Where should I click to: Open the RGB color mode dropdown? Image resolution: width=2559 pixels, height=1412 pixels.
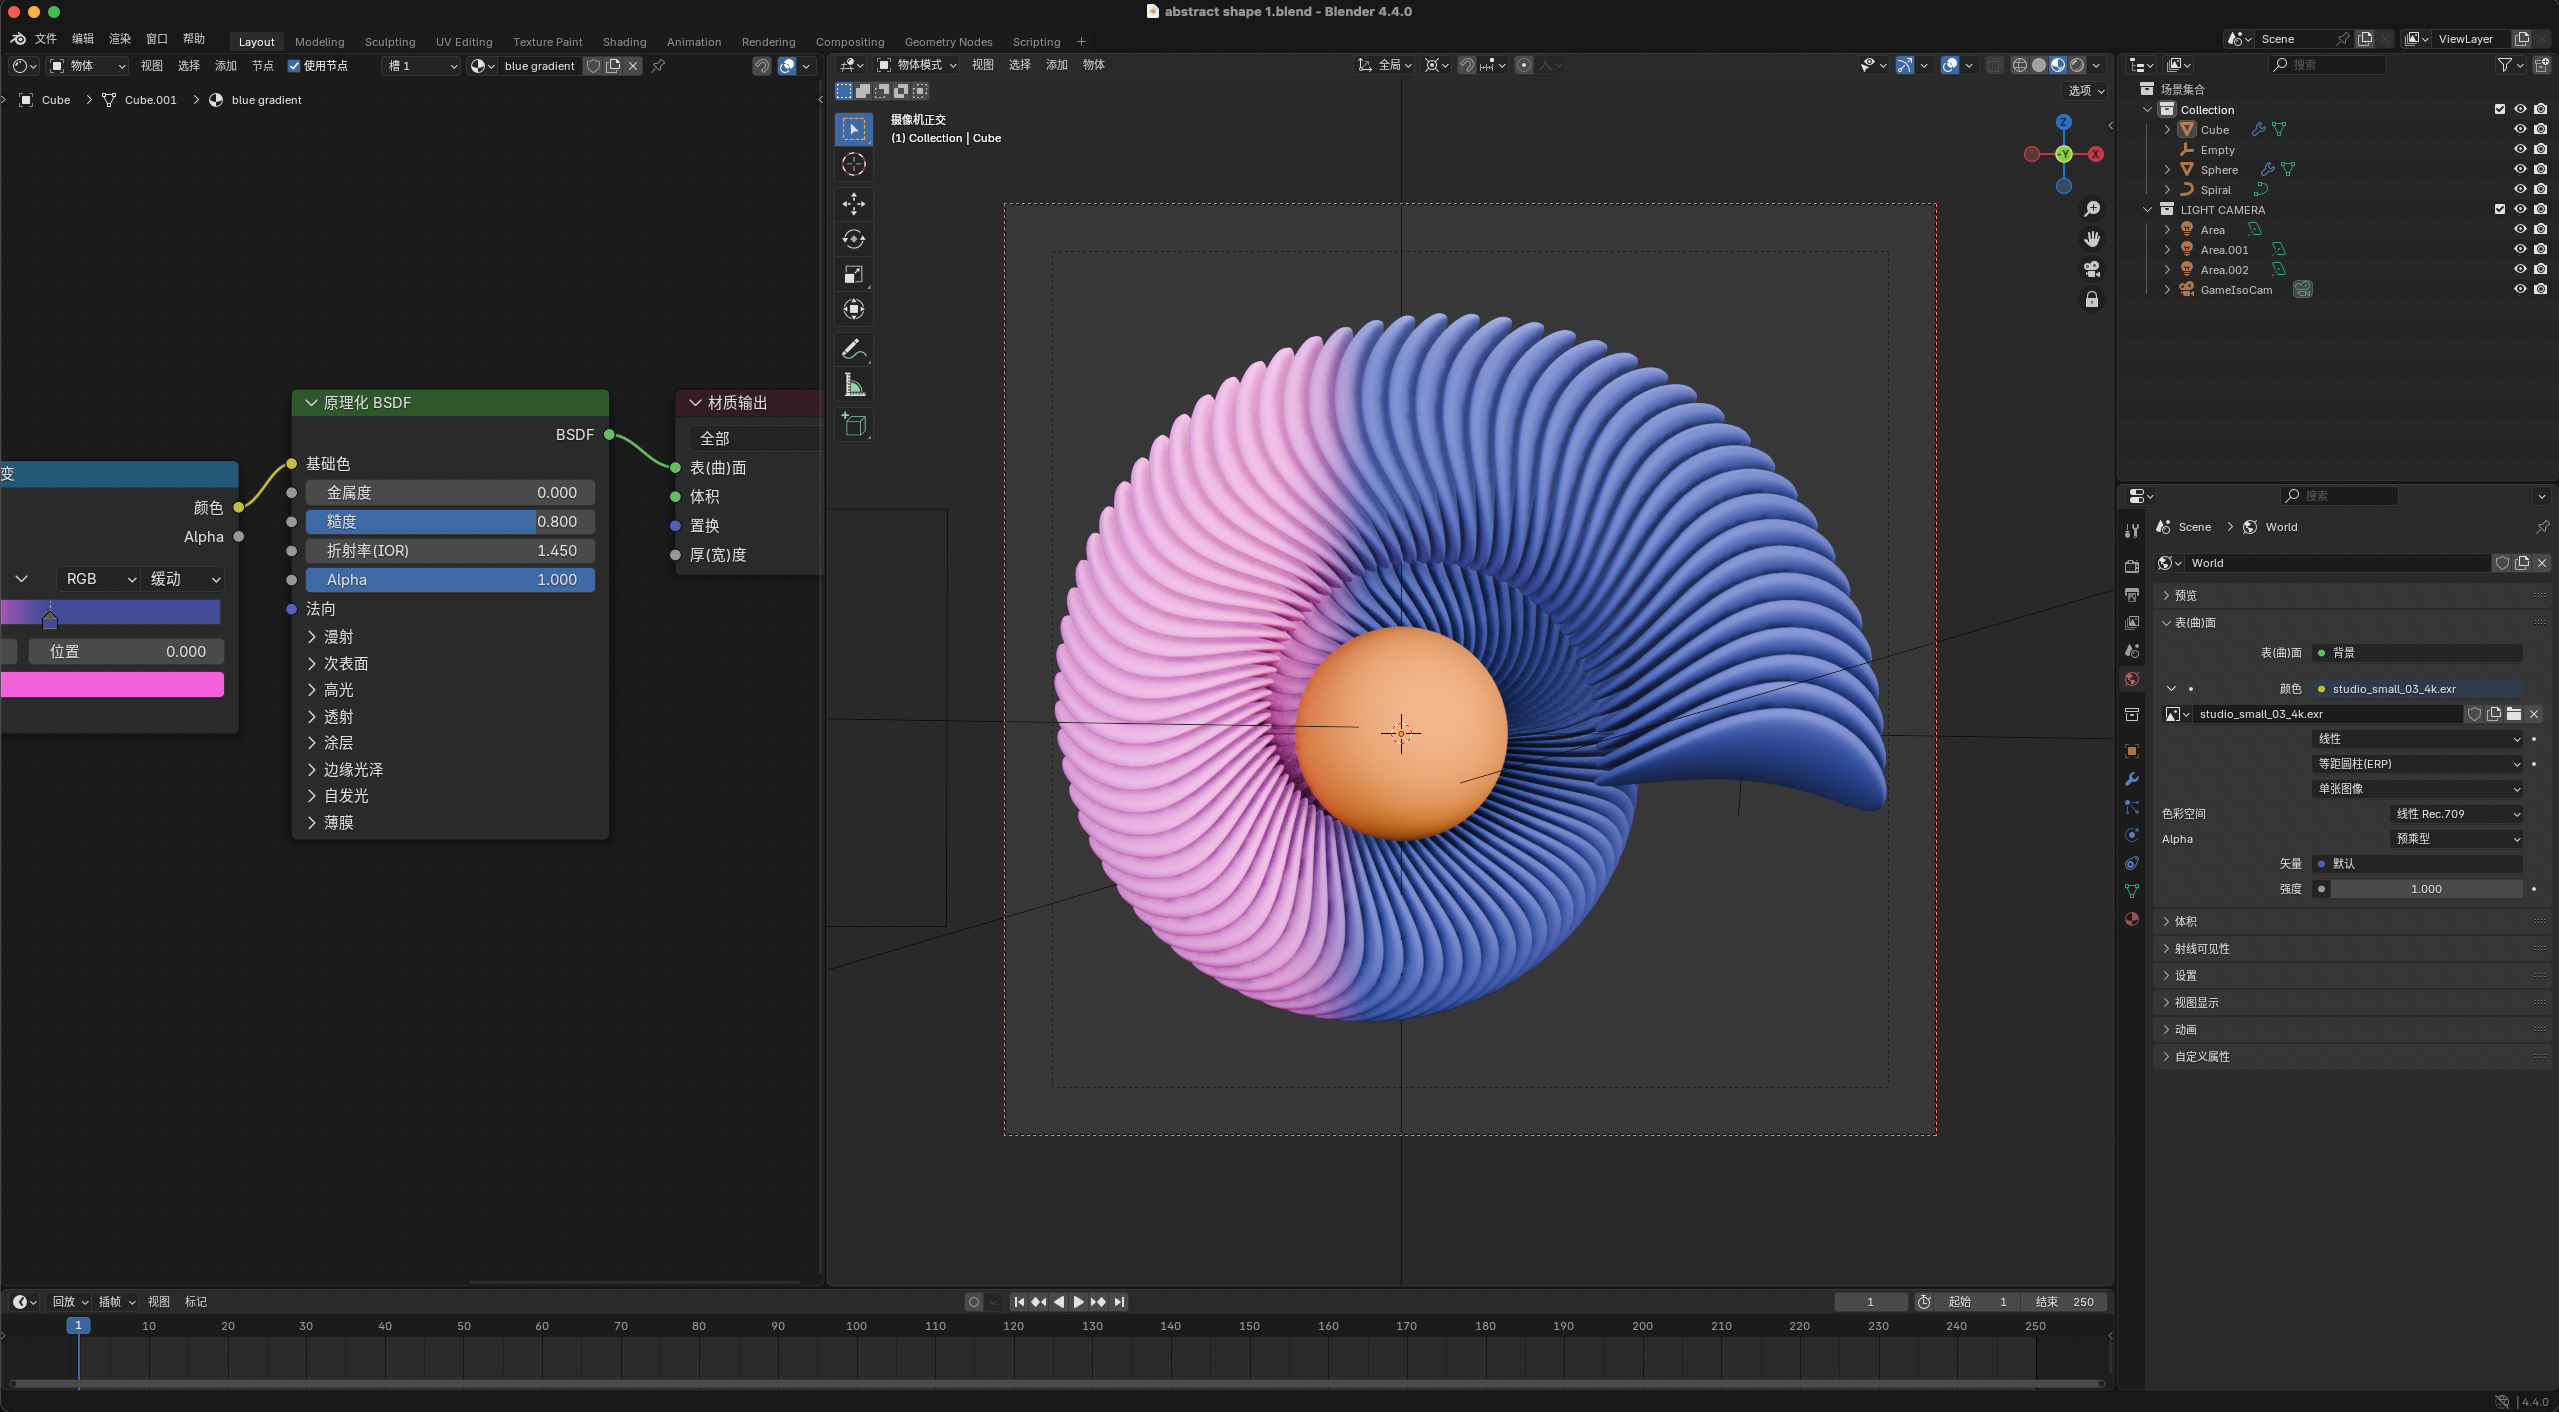pos(100,579)
